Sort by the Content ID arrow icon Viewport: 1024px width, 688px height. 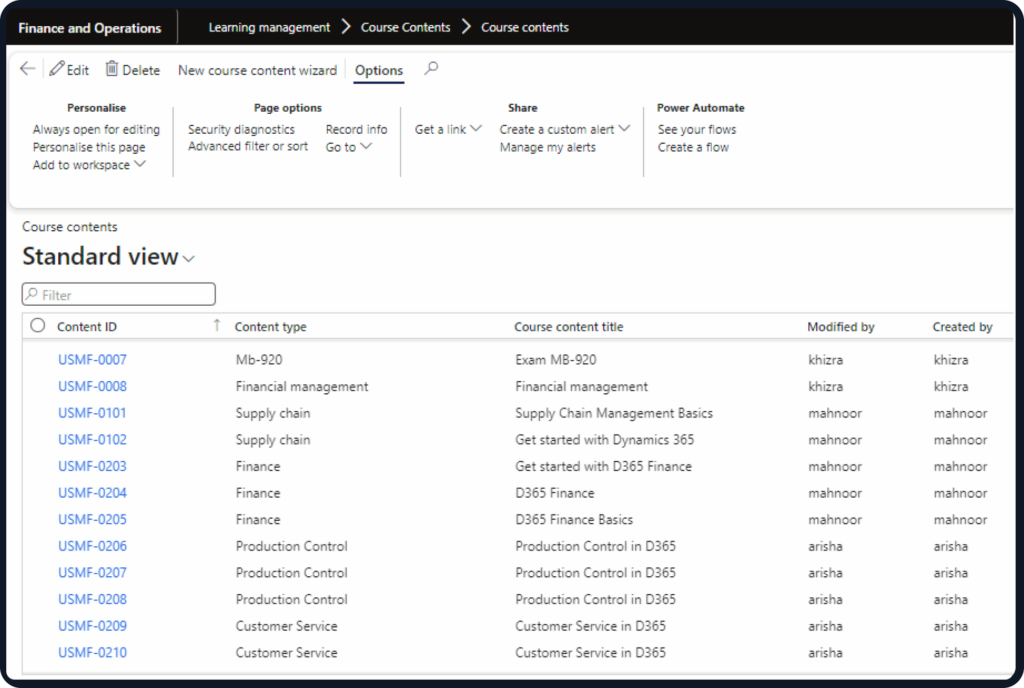(x=217, y=325)
